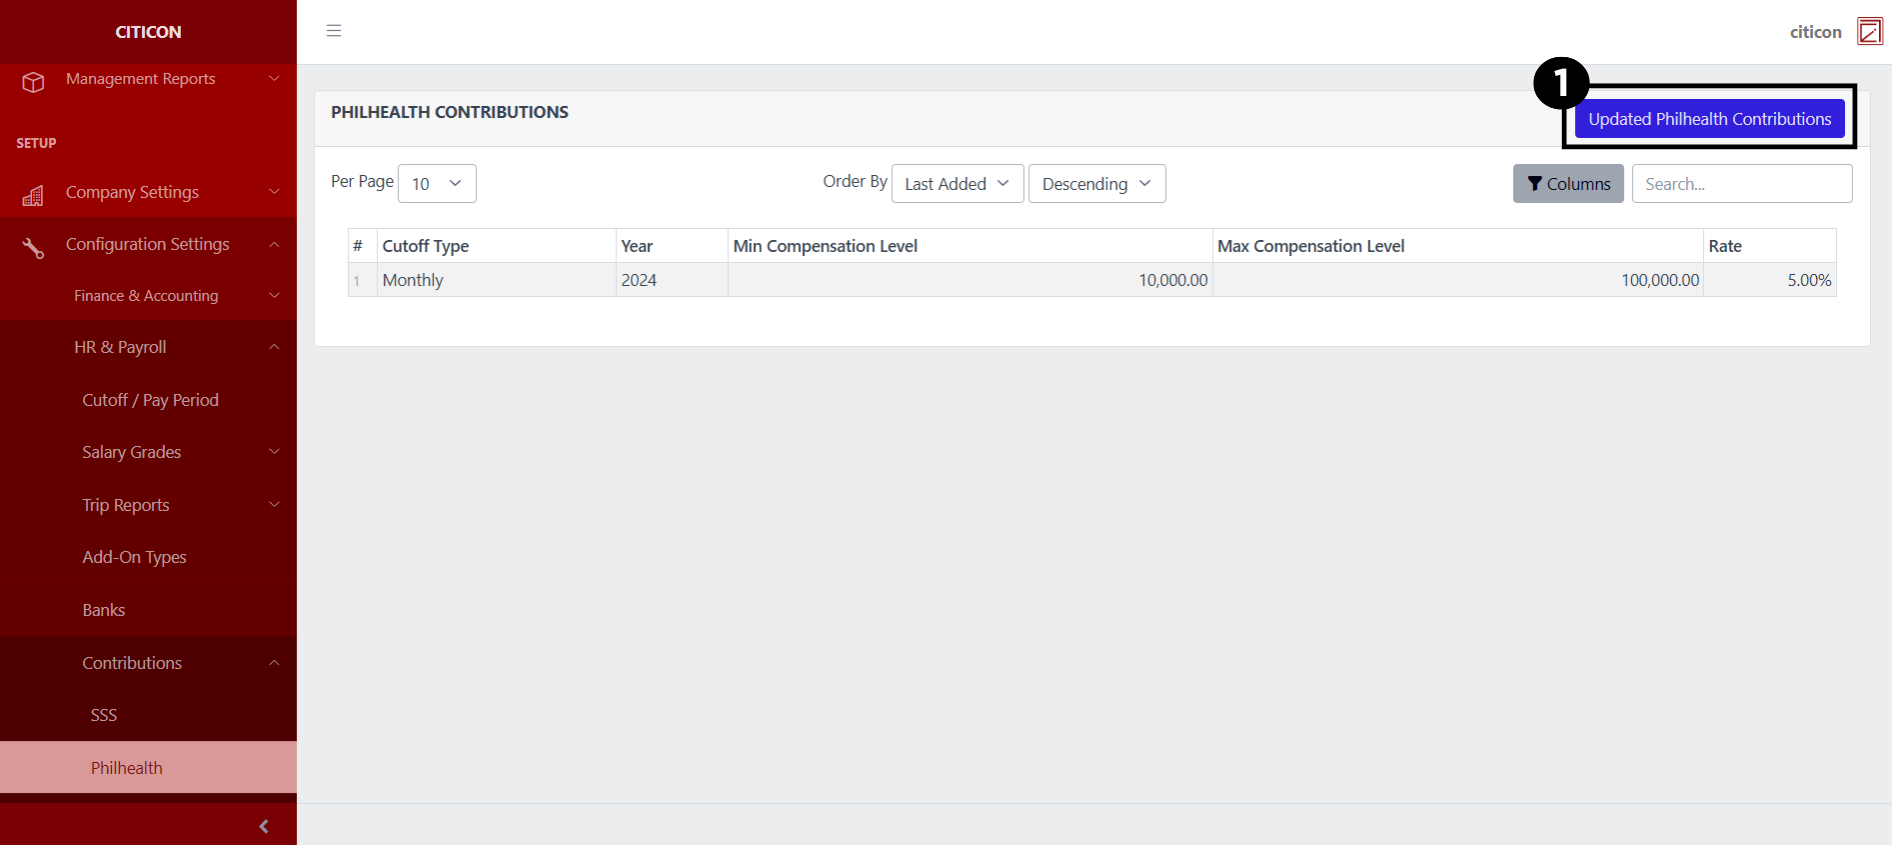
Task: Open the Per Page dropdown
Action: click(x=437, y=184)
